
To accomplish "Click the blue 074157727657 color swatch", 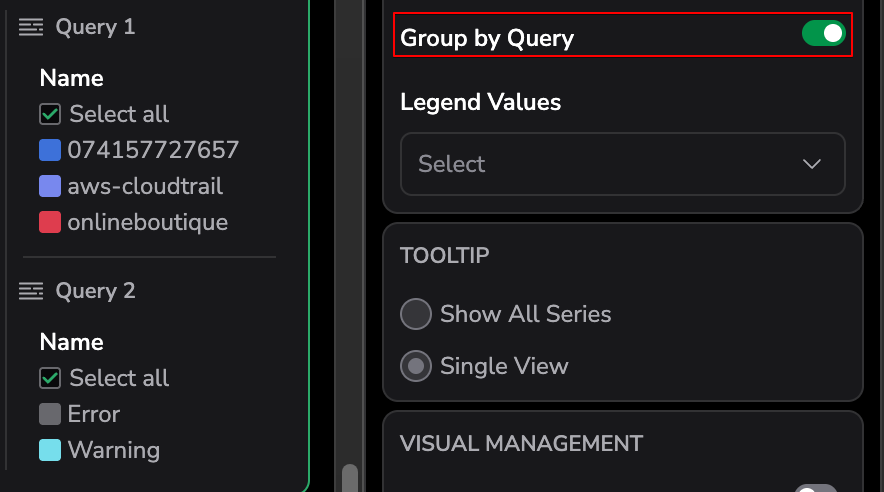I will pos(50,150).
